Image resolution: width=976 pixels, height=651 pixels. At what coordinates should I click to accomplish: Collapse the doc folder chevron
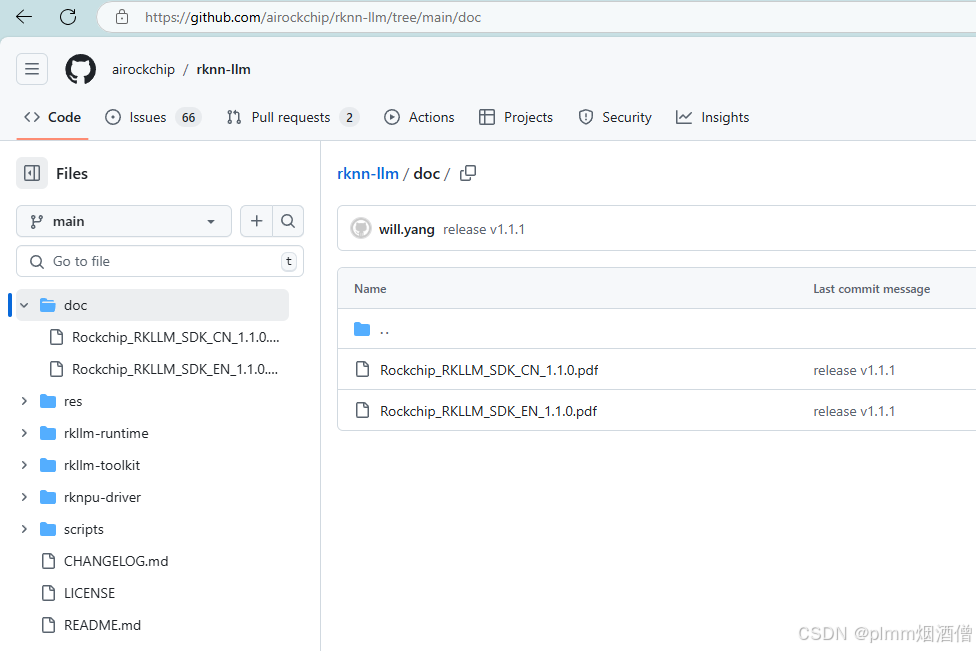point(24,305)
